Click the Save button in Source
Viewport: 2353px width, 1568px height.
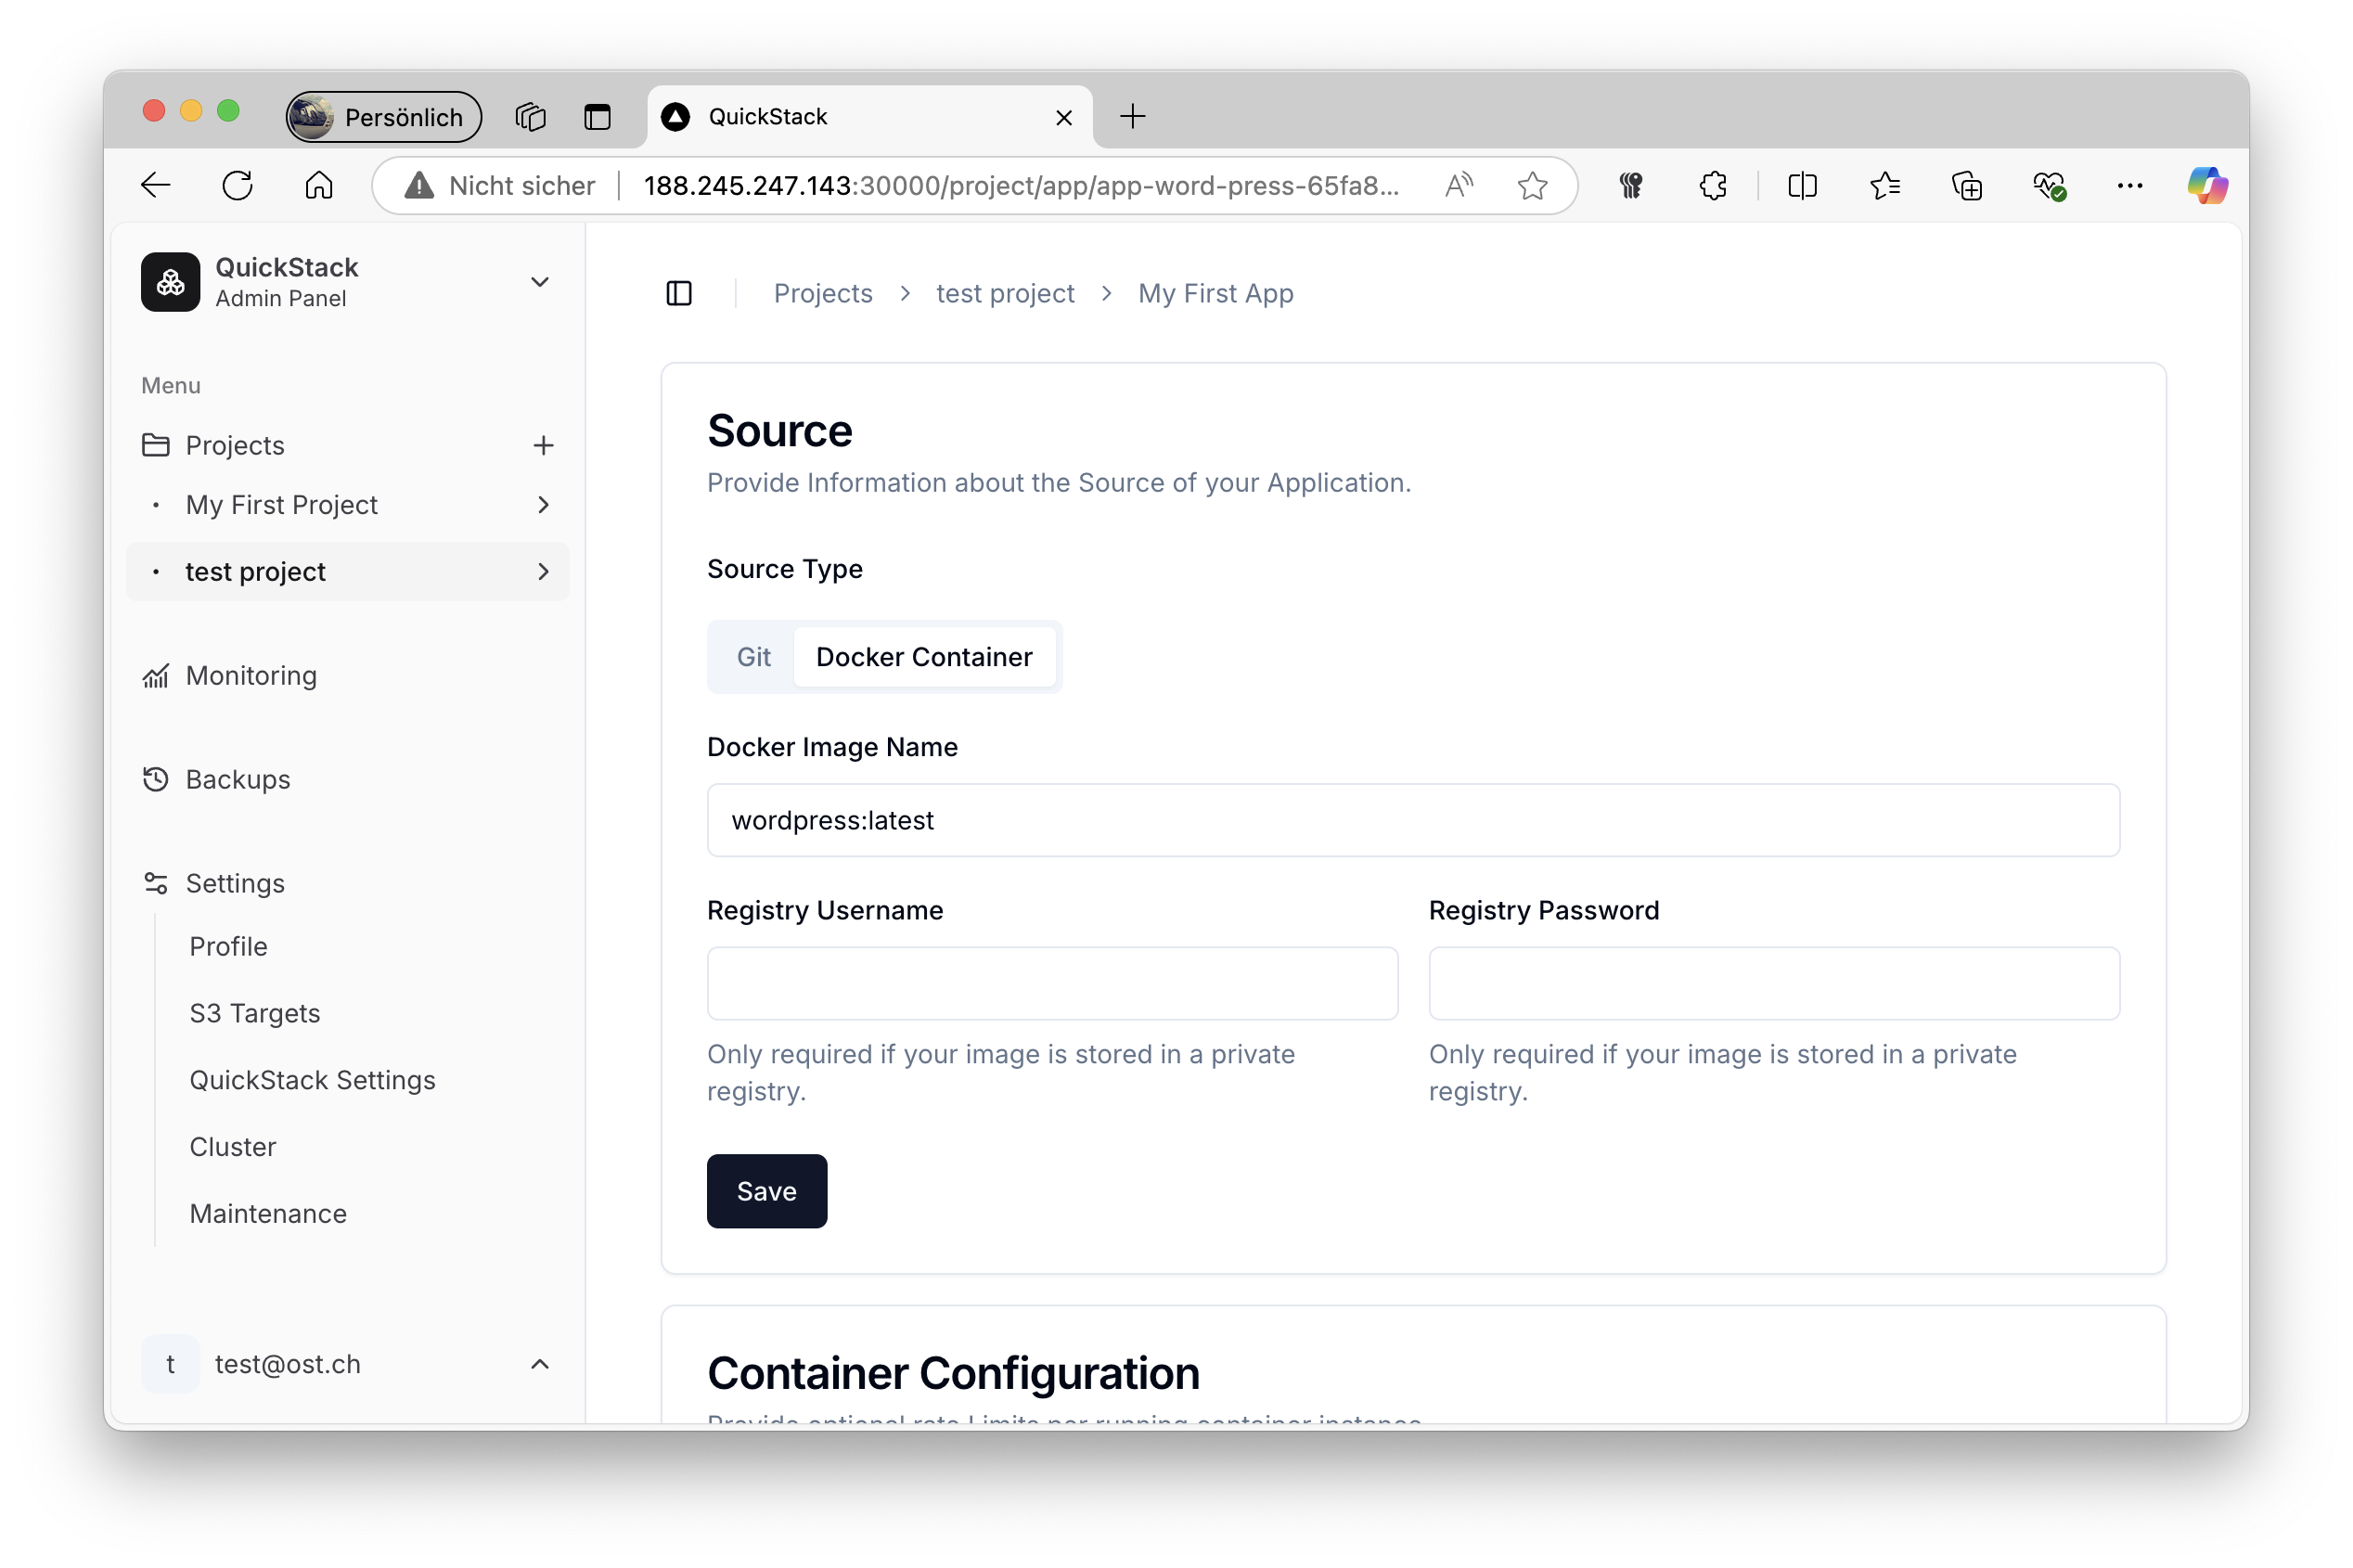pyautogui.click(x=766, y=1191)
